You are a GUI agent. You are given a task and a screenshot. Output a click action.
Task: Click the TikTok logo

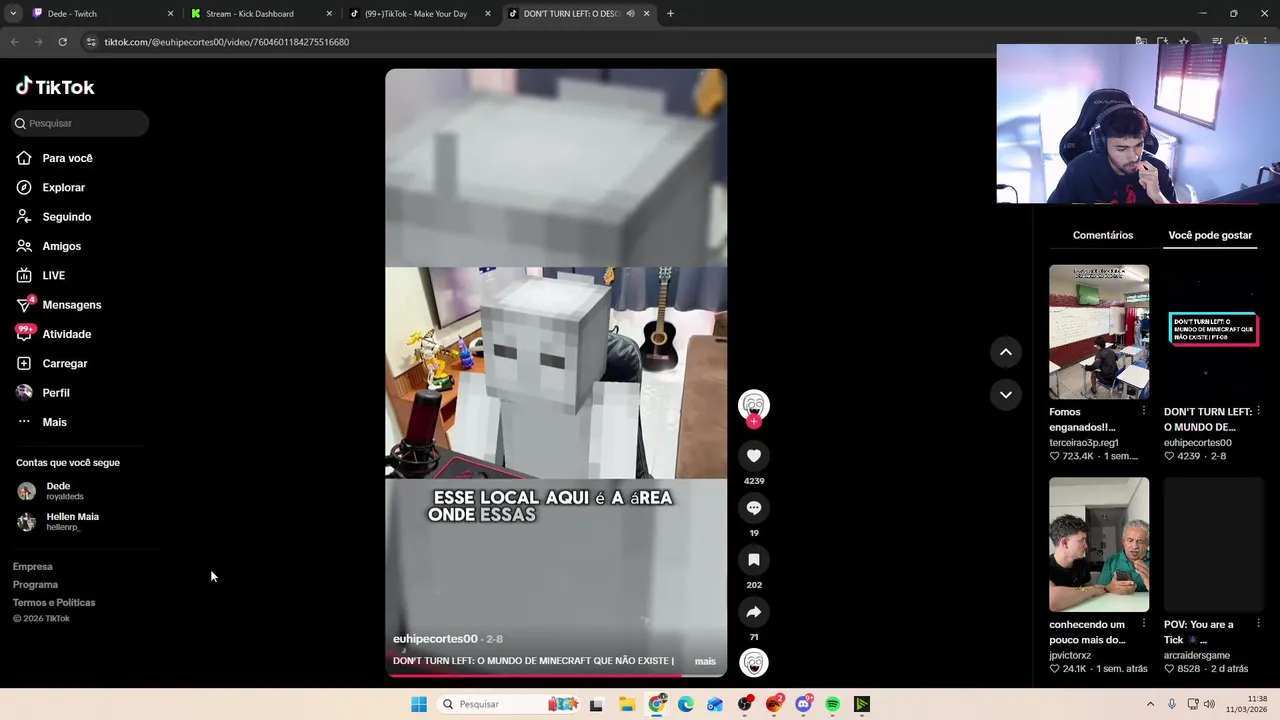tap(55, 87)
